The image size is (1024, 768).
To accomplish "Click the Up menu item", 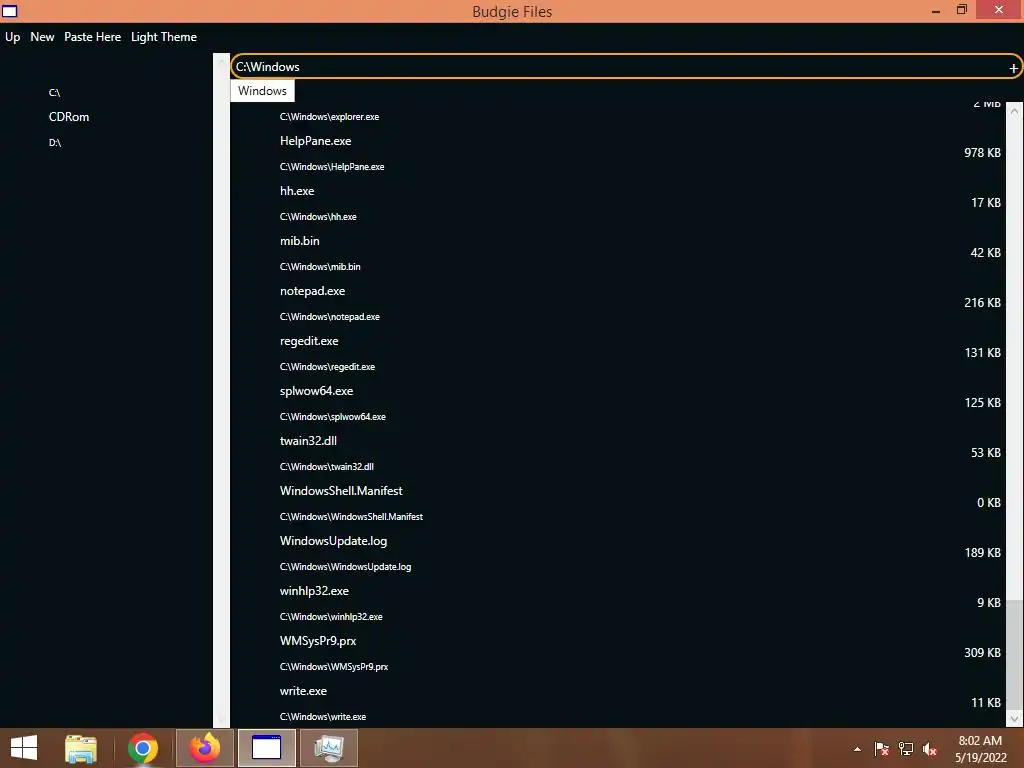I will click(x=12, y=37).
